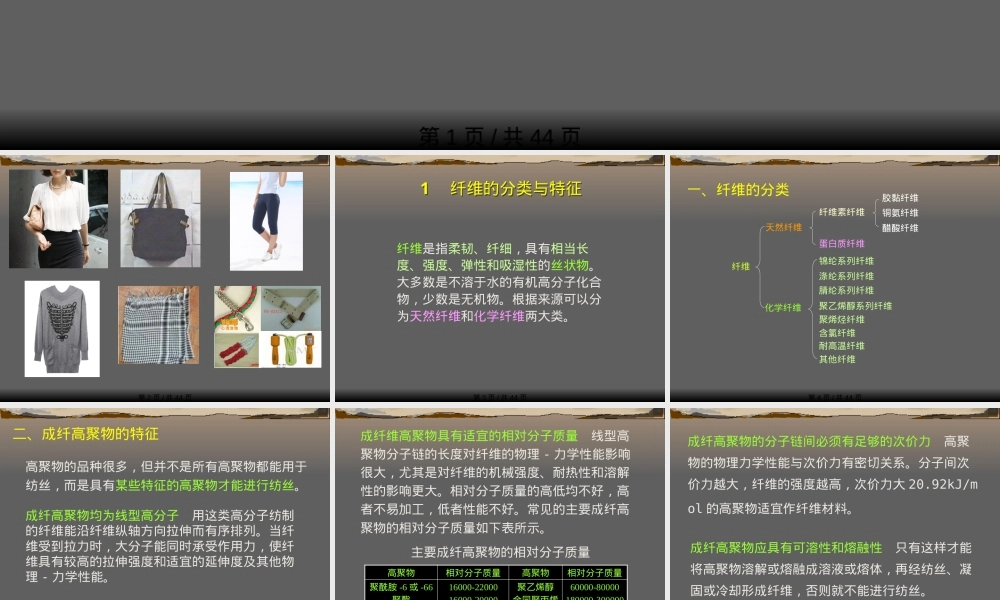This screenshot has width=1000, height=600.
Task: Click the pink "天然纤维" in the definition paragraph
Action: pos(435,316)
